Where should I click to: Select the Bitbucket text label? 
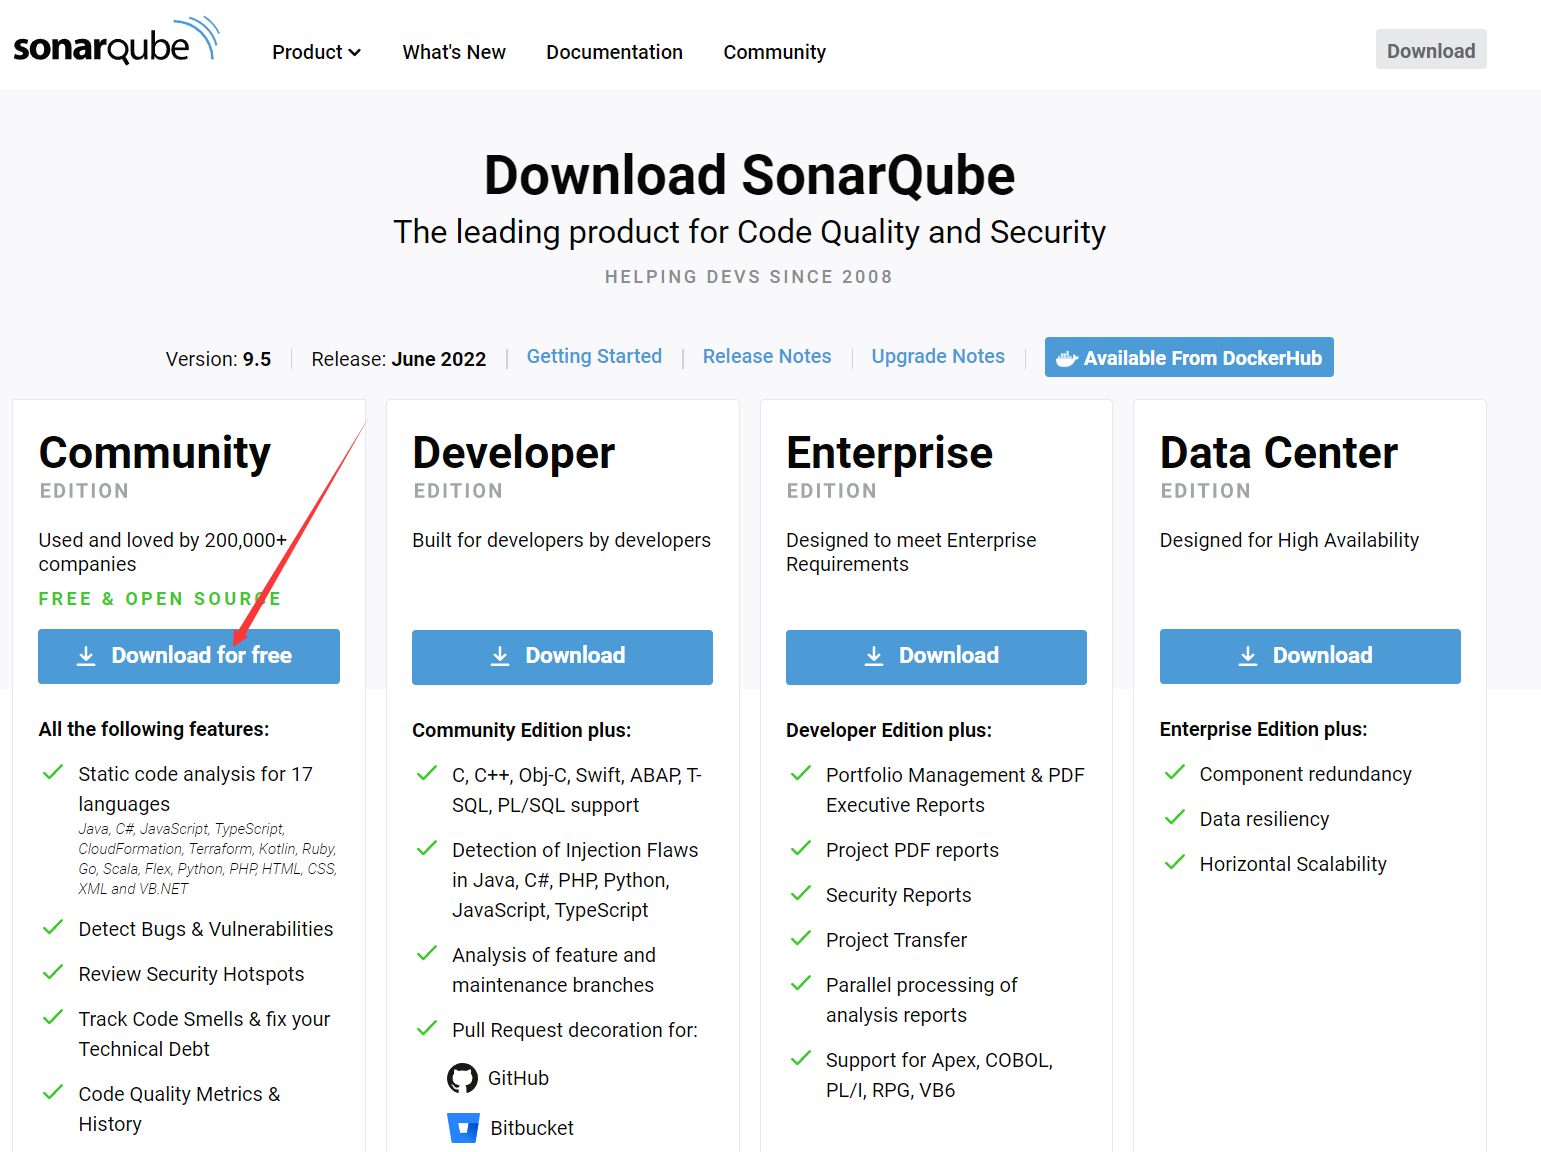pyautogui.click(x=532, y=1128)
